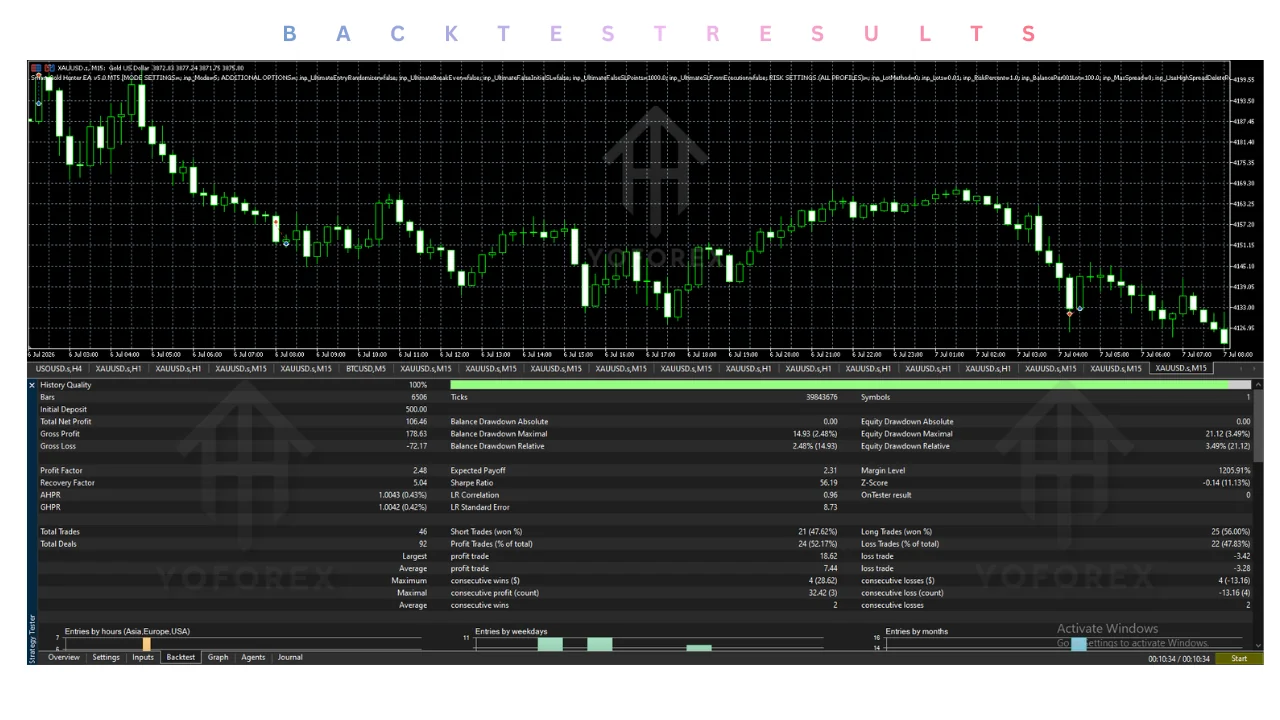Click the GHPR value 1.0042 (0.42%)
This screenshot has height=720, width=1280.
tap(403, 507)
